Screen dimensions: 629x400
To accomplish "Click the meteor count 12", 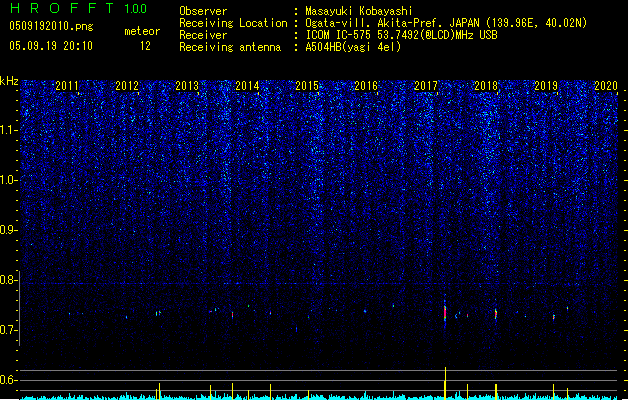I will click(145, 46).
